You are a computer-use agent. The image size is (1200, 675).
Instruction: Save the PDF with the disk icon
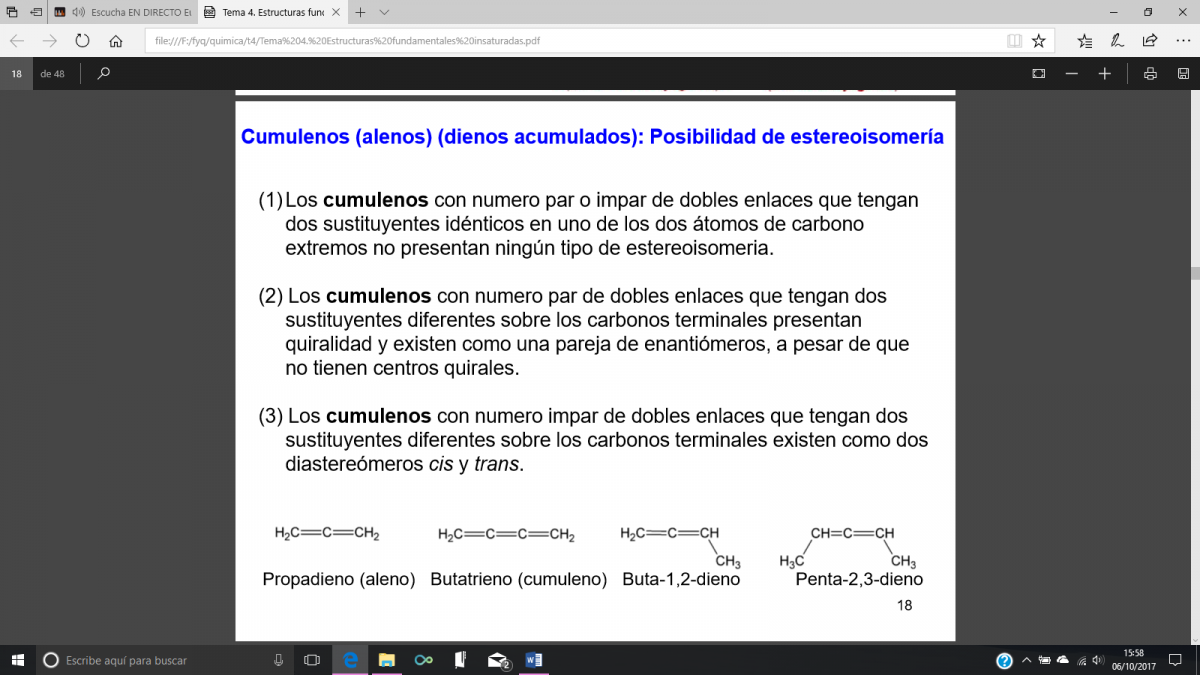(x=1183, y=73)
